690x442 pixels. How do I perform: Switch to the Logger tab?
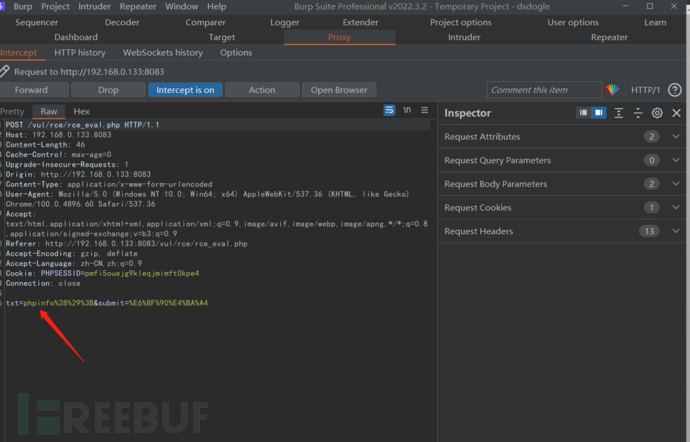[x=285, y=22]
